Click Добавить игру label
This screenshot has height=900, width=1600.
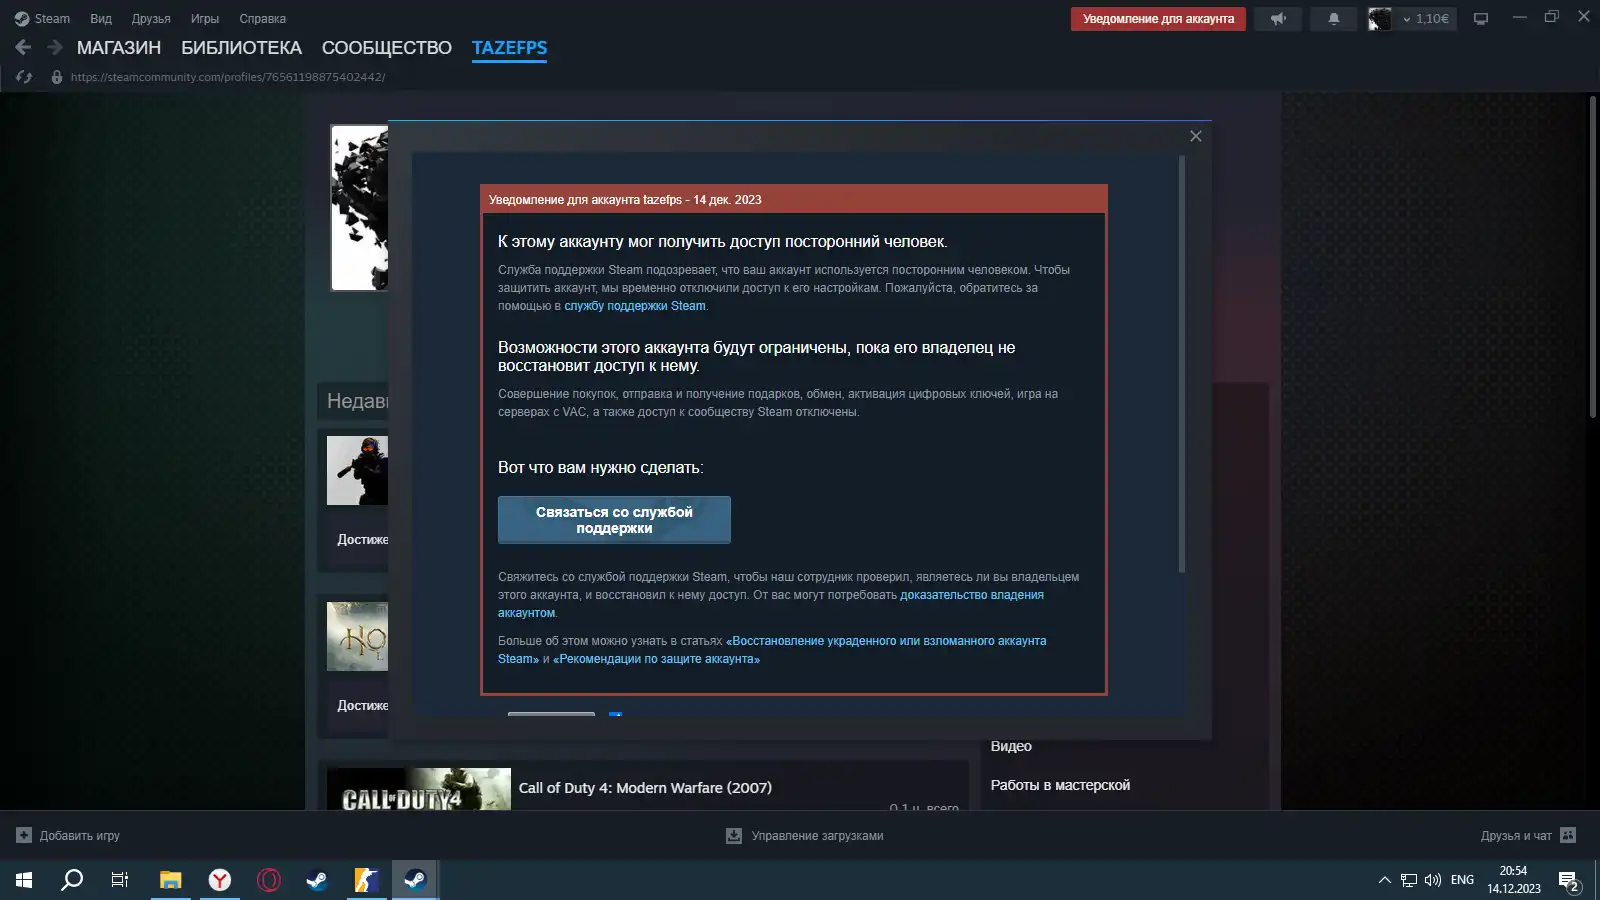click(80, 836)
